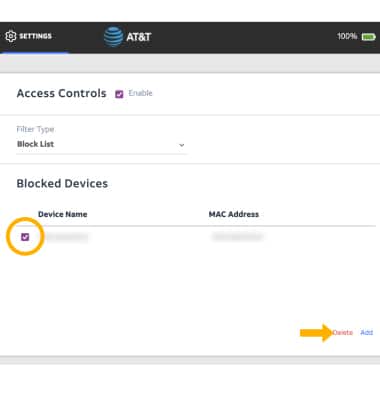
Task: Click the Device Name column header
Action: coord(63,214)
